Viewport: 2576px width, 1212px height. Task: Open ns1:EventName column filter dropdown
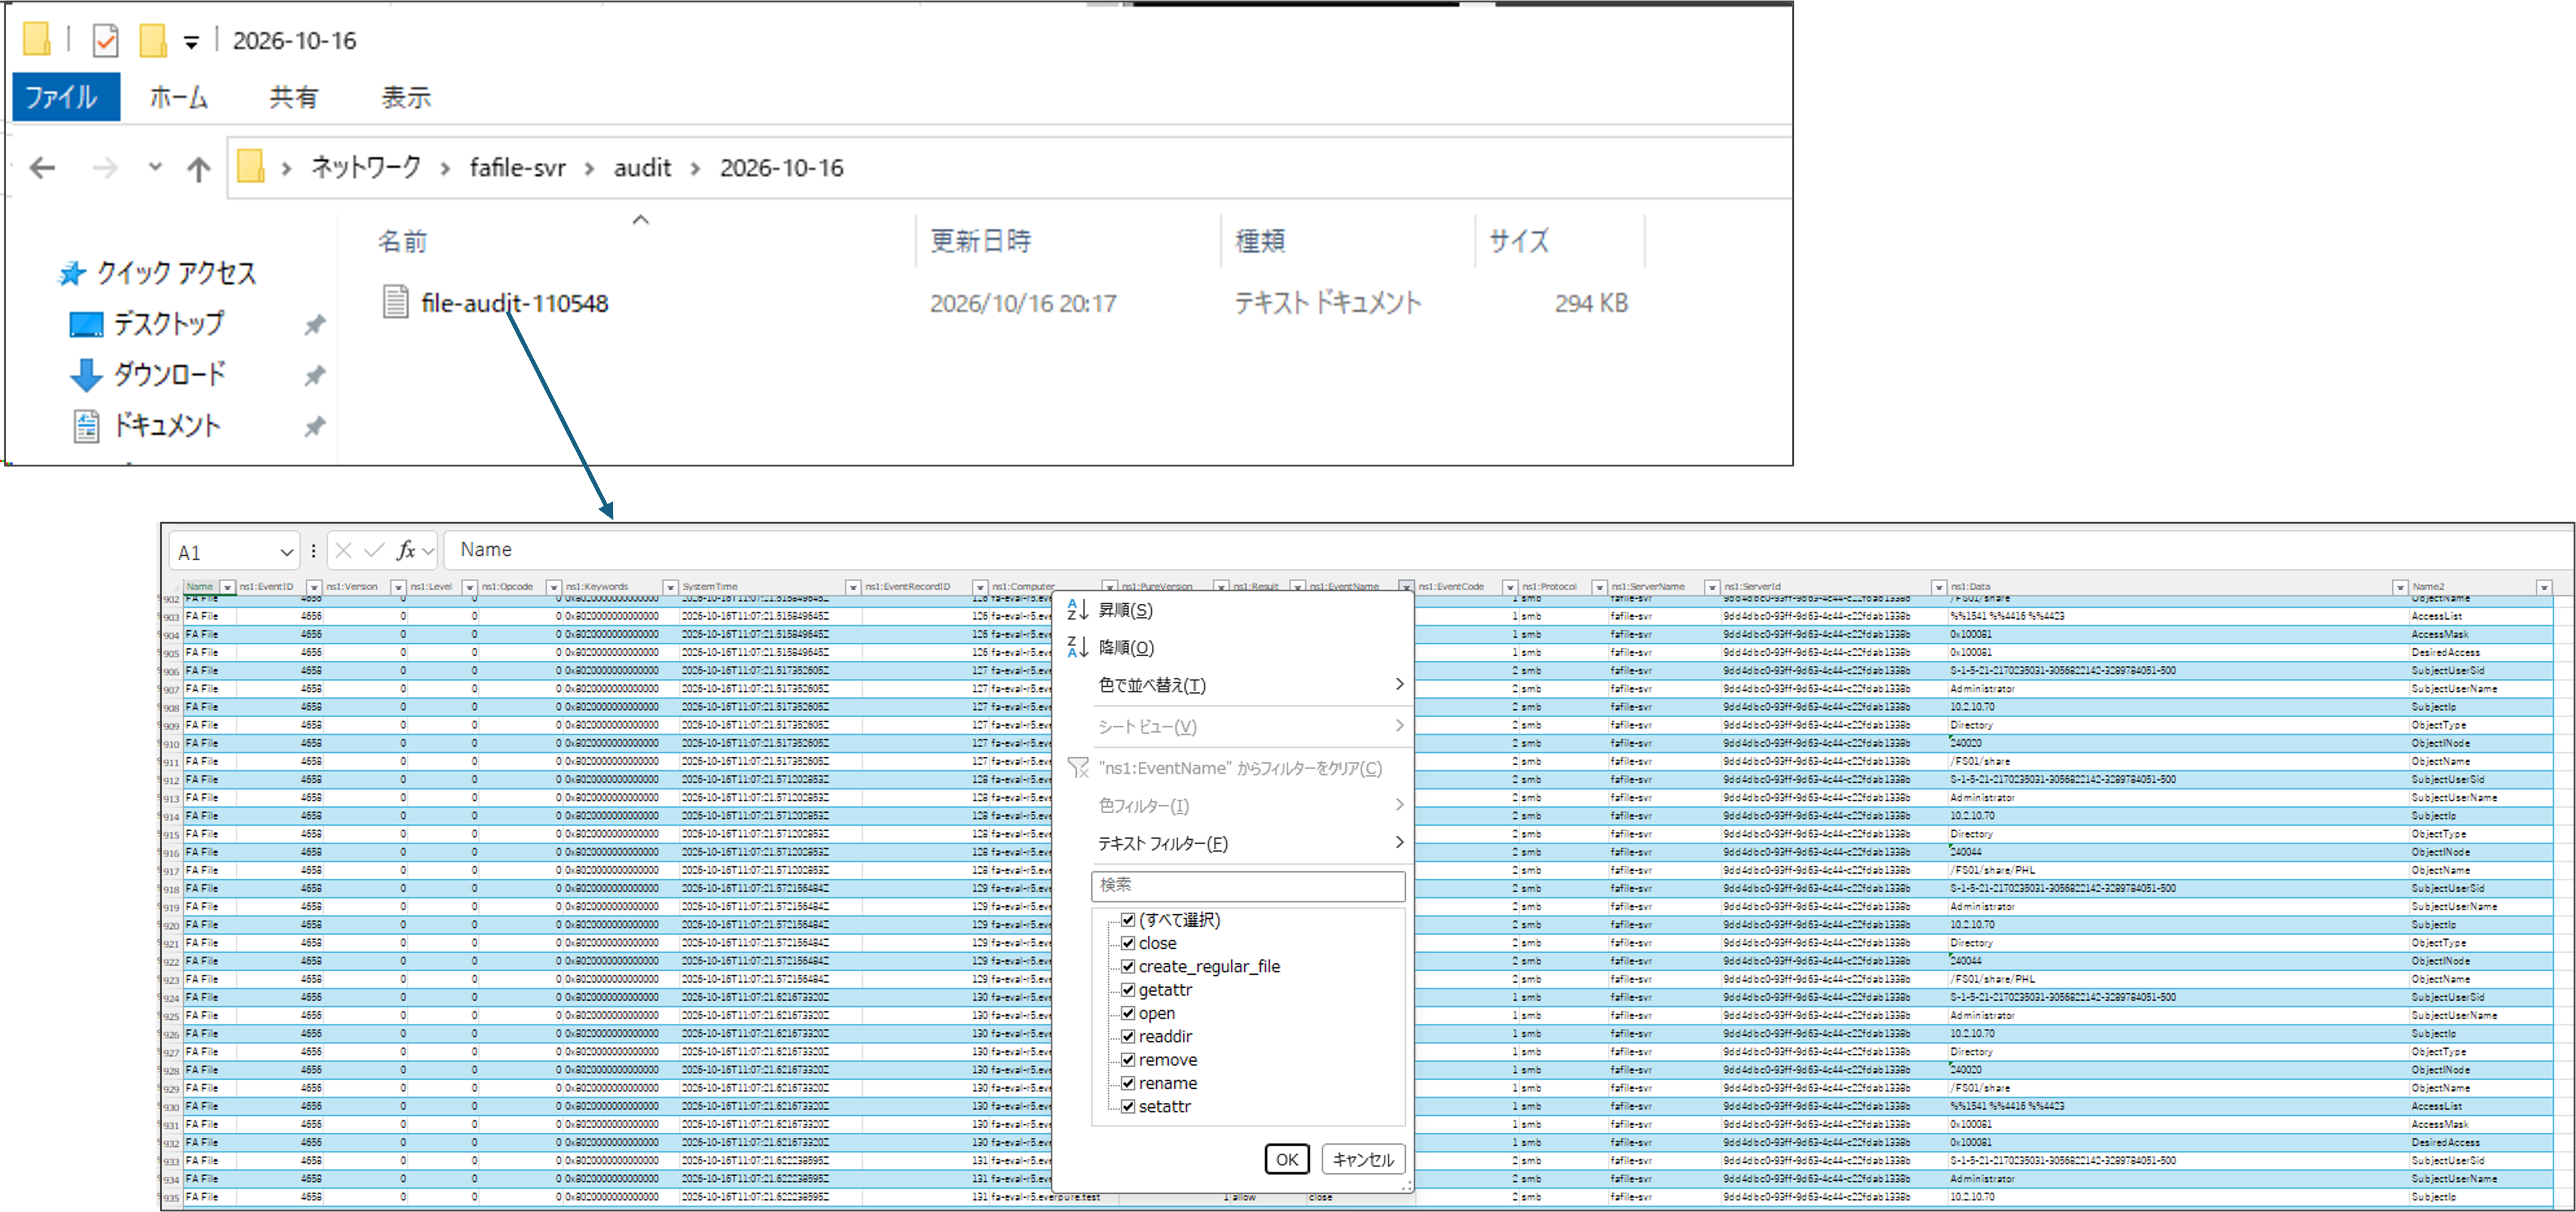coord(1405,587)
